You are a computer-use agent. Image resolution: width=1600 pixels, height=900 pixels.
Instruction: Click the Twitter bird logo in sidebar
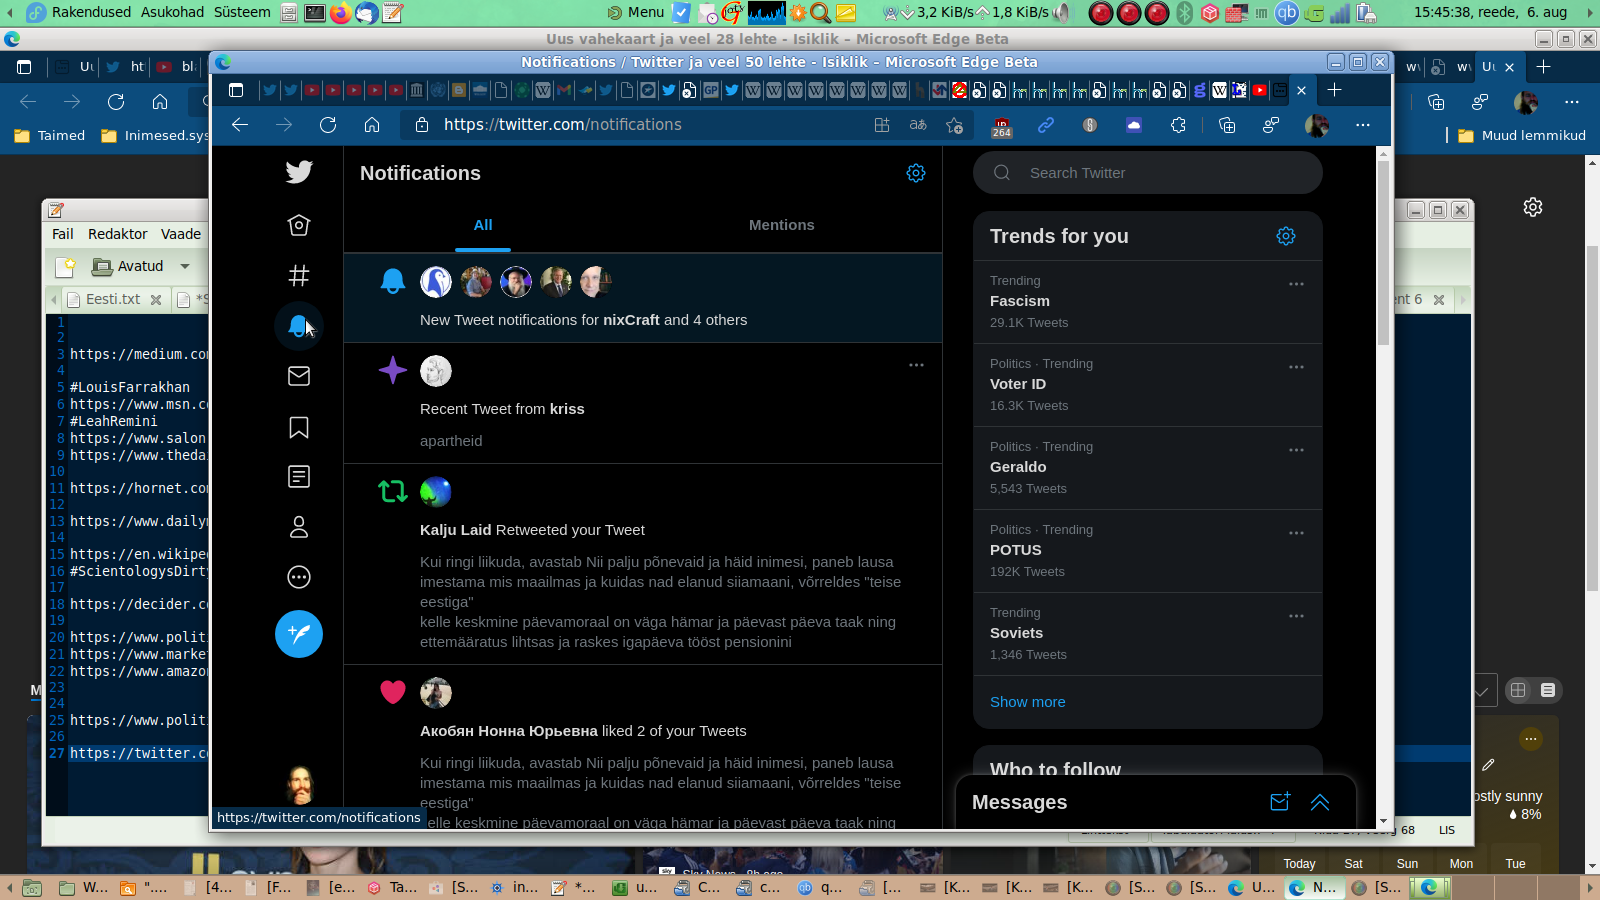[x=299, y=172]
